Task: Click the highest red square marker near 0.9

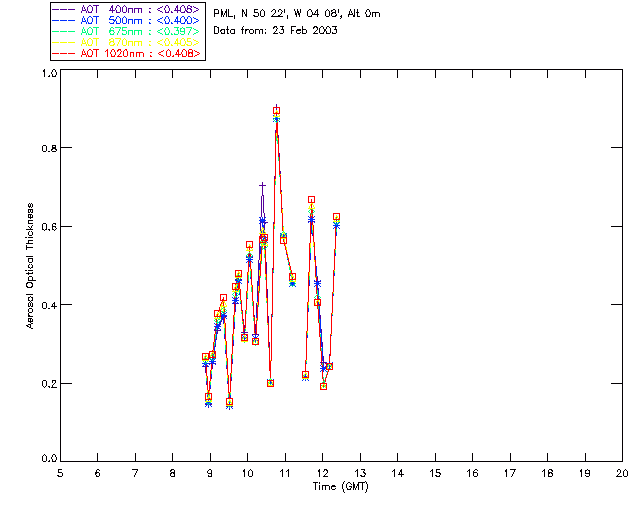Action: pyautogui.click(x=276, y=111)
